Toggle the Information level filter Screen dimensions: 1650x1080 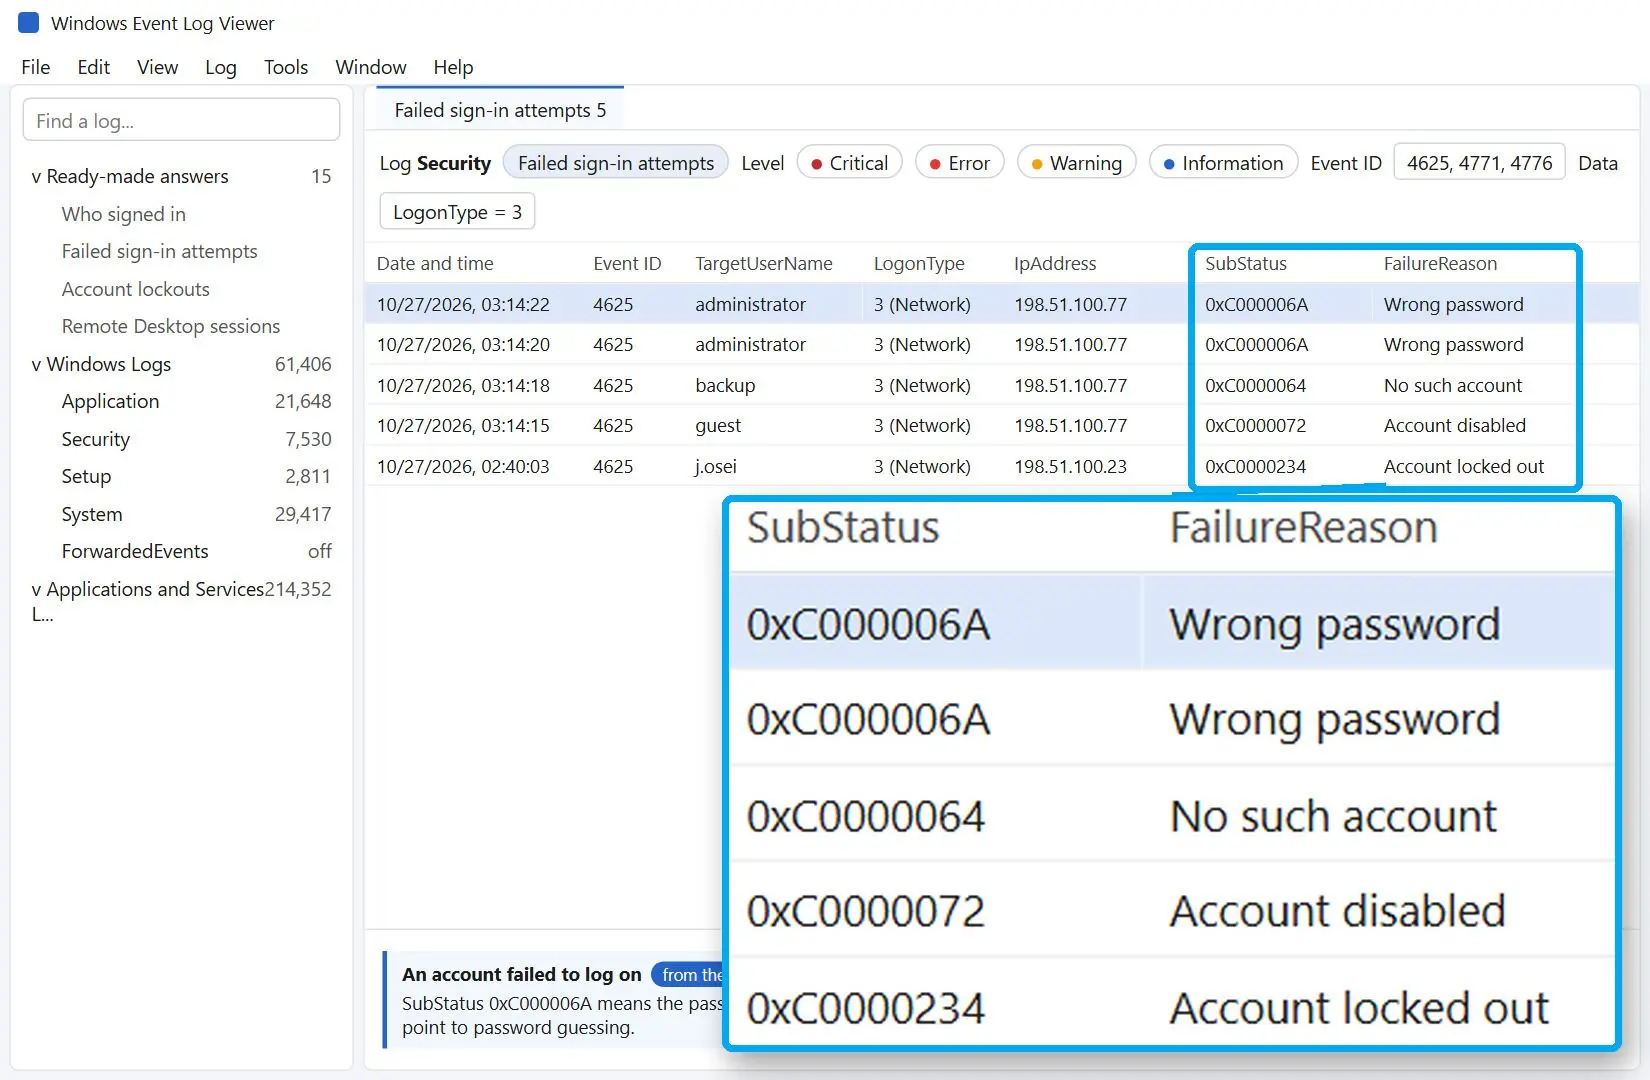[x=1223, y=163]
